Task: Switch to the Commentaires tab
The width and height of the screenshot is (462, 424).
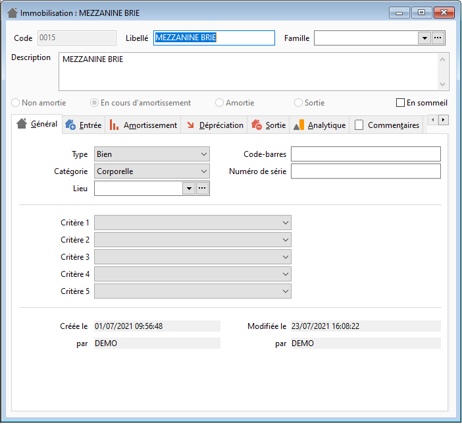Action: [x=387, y=125]
